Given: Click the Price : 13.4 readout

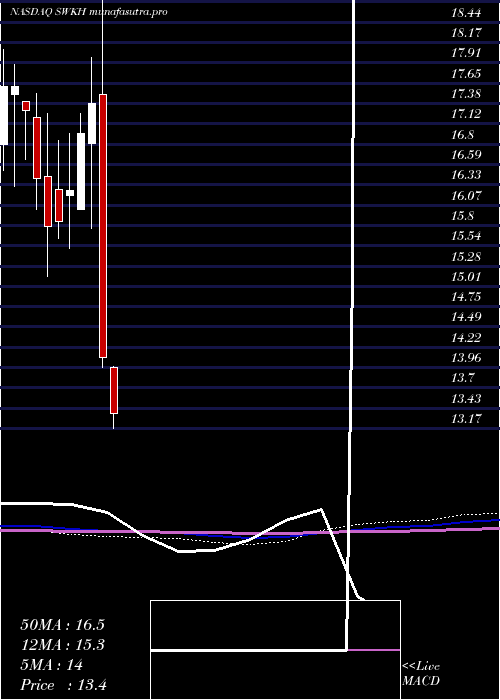Looking at the screenshot, I should 63,685.
